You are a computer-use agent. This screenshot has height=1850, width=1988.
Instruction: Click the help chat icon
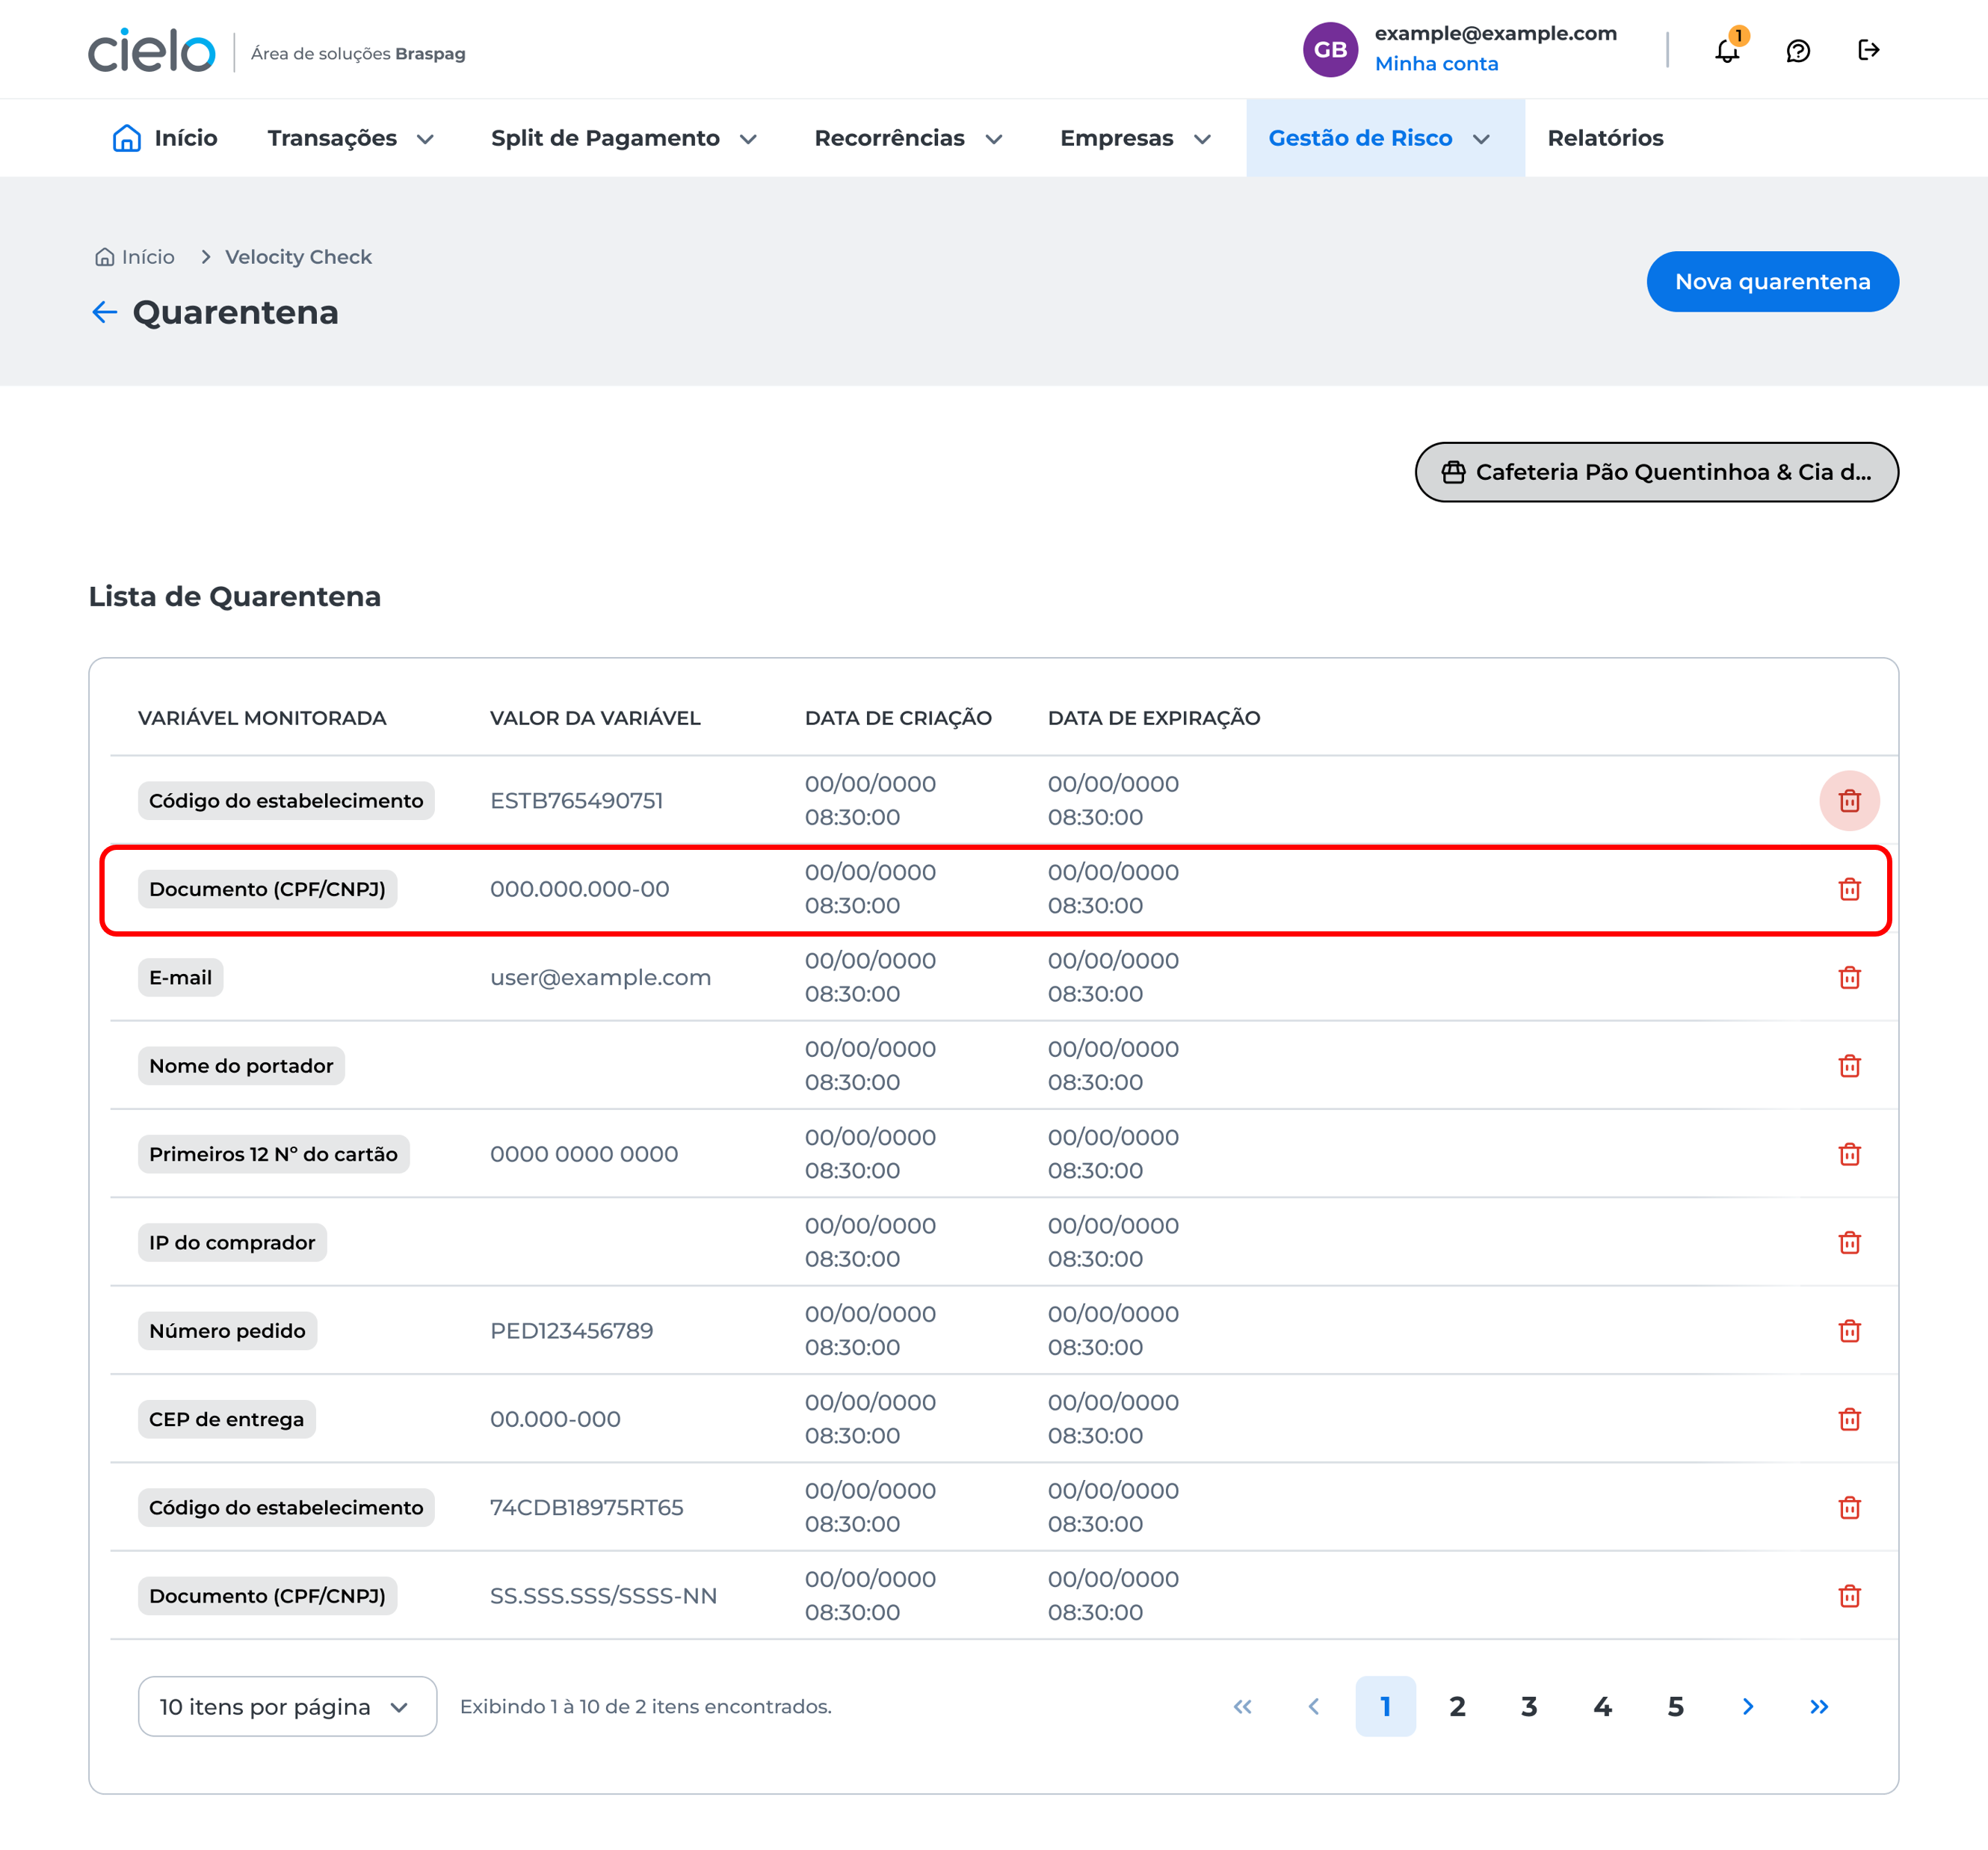[x=1799, y=50]
